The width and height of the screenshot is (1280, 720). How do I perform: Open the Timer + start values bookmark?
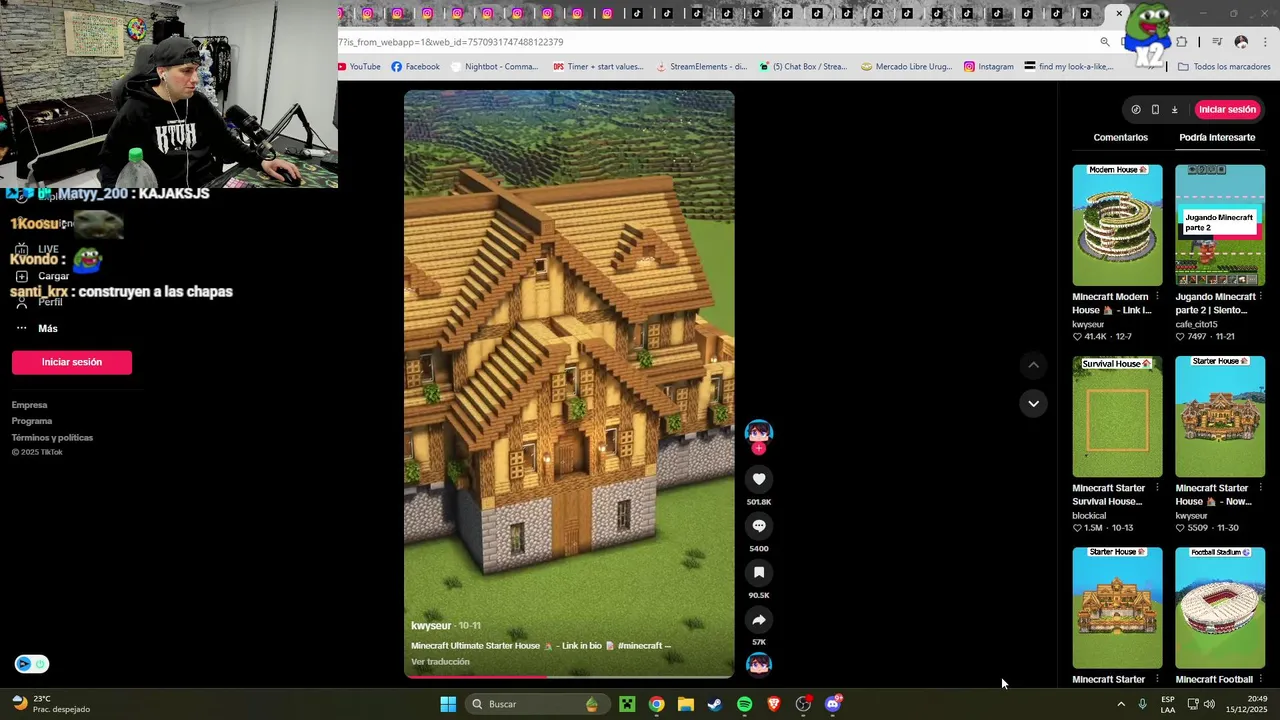point(598,67)
